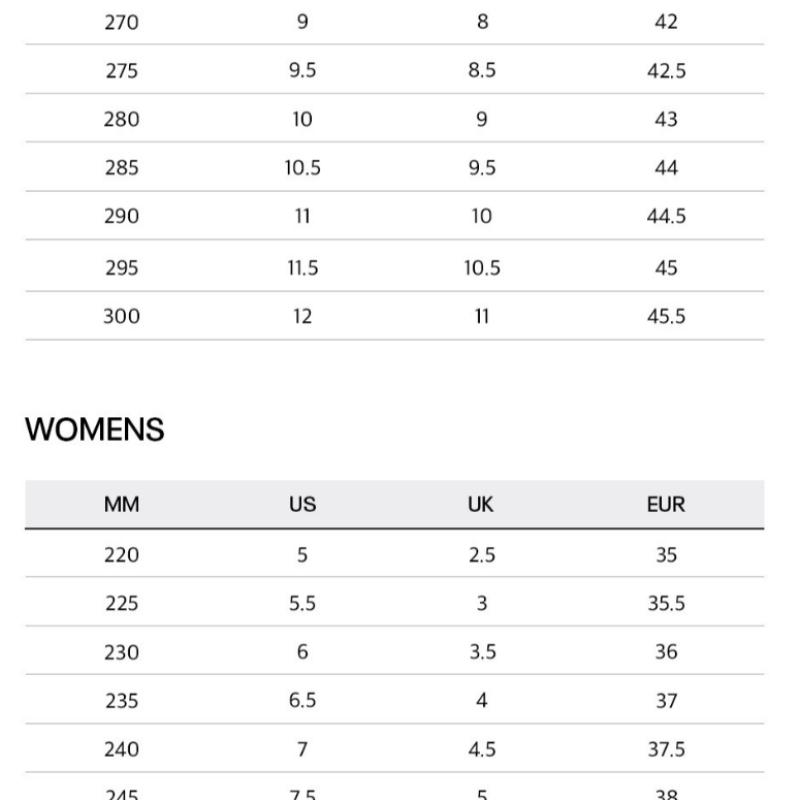Click the 45.5 EUR size value
Image resolution: width=800 pixels, height=800 pixels.
pyautogui.click(x=666, y=317)
